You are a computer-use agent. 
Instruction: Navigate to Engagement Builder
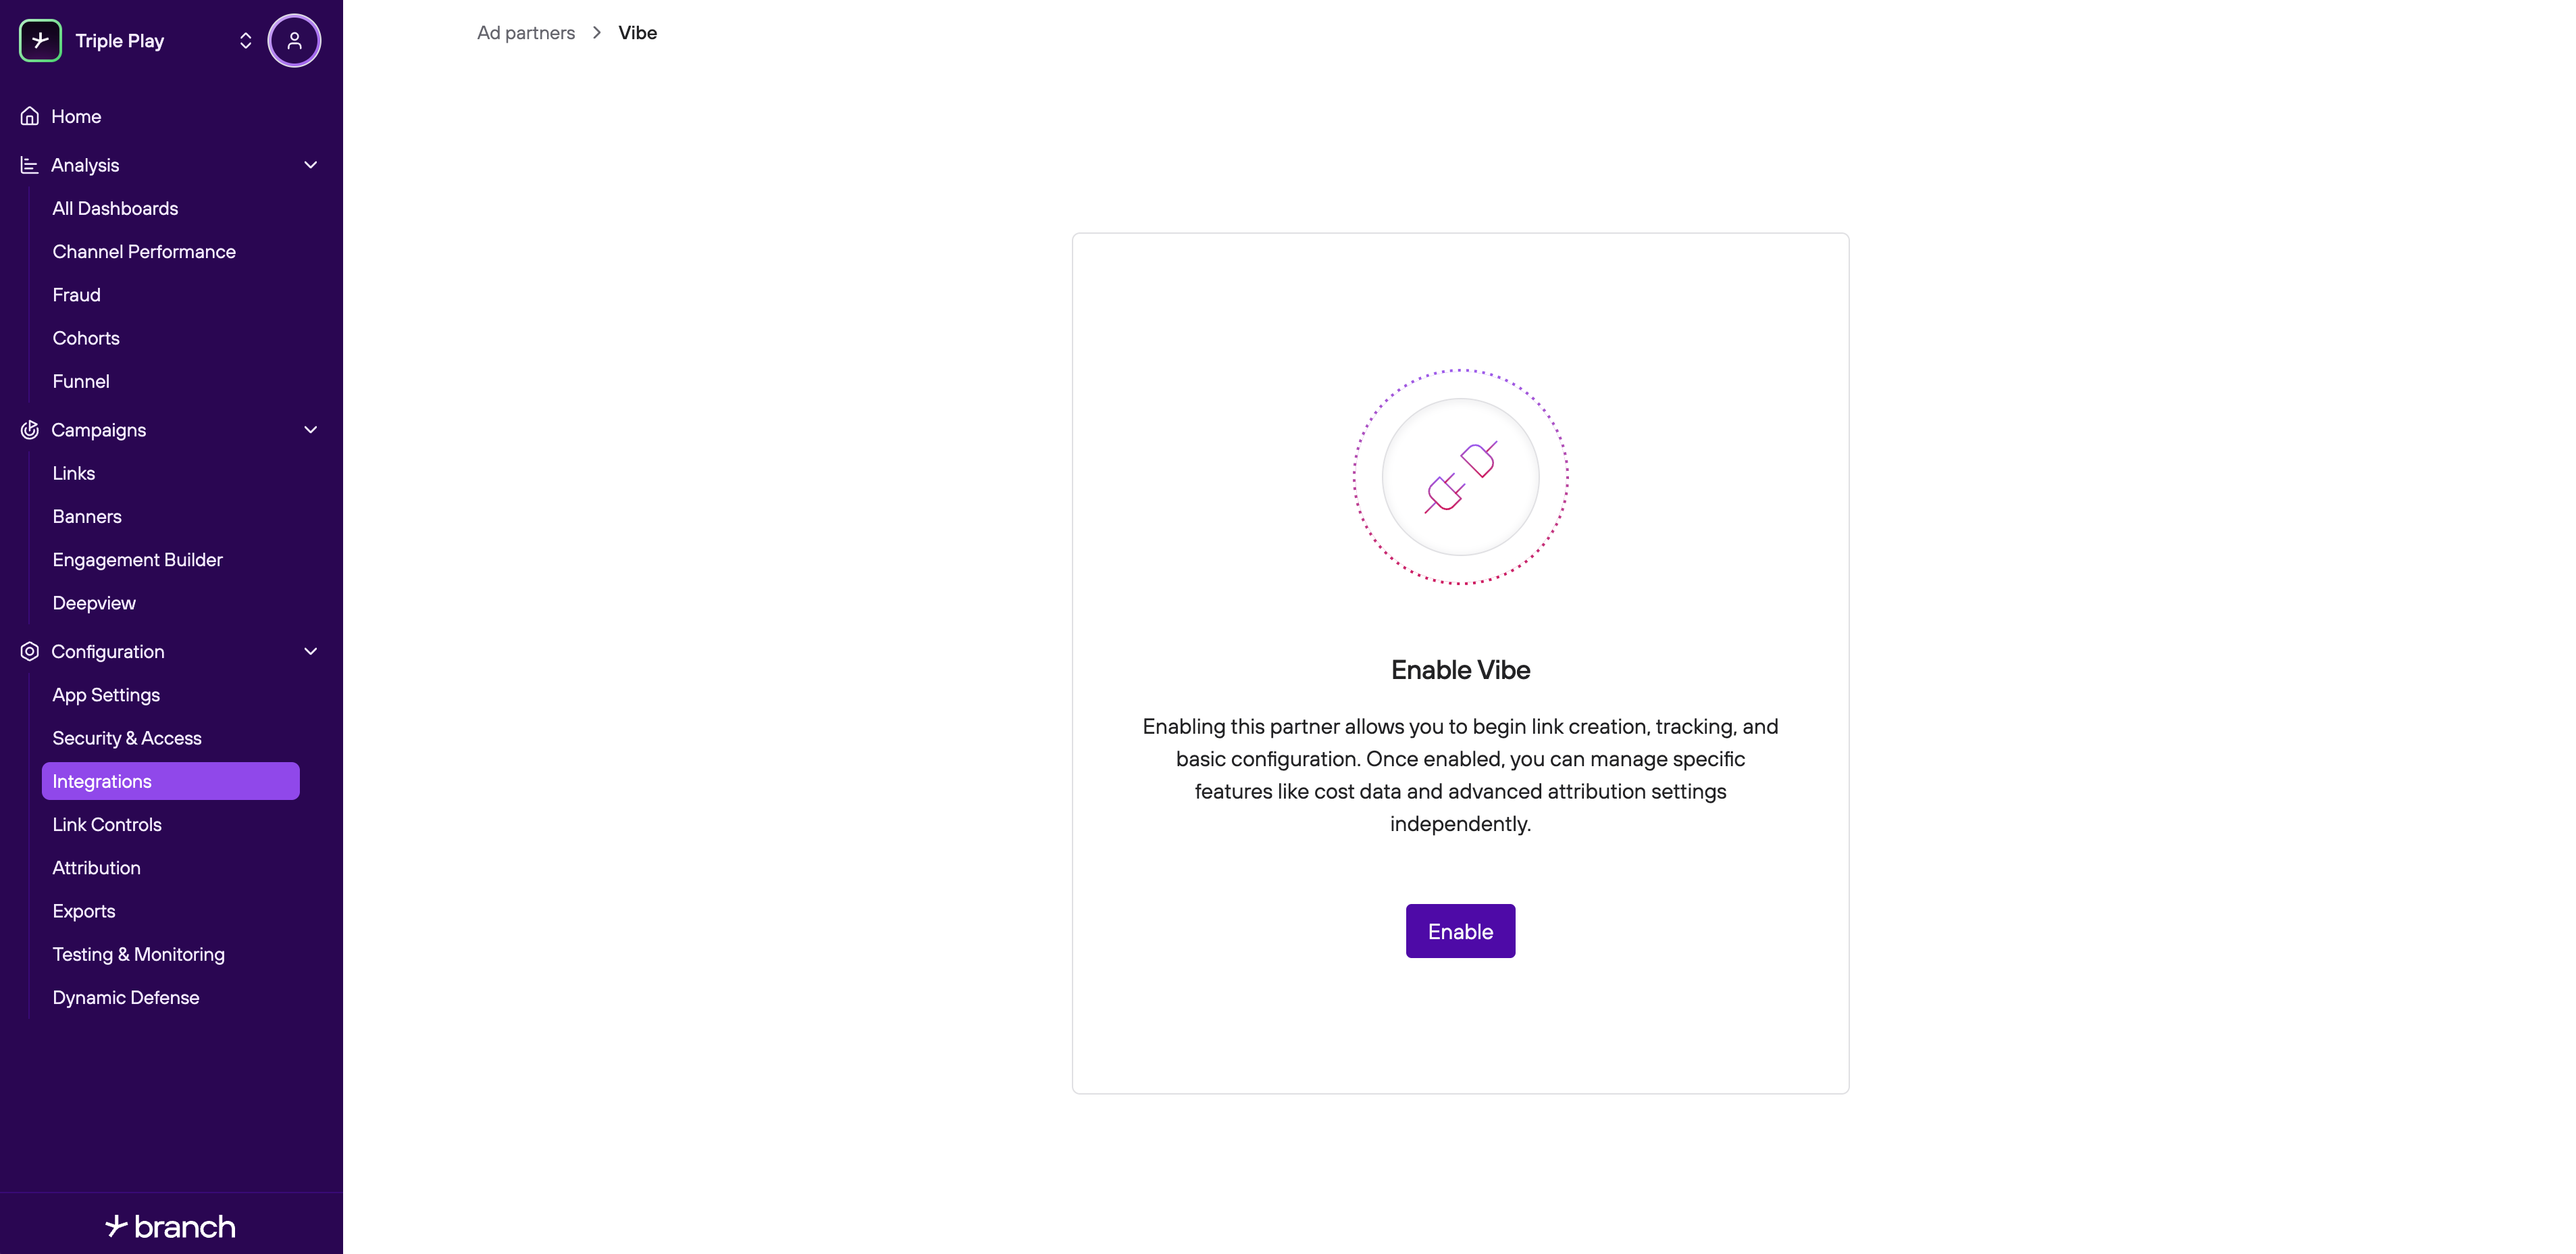(138, 560)
